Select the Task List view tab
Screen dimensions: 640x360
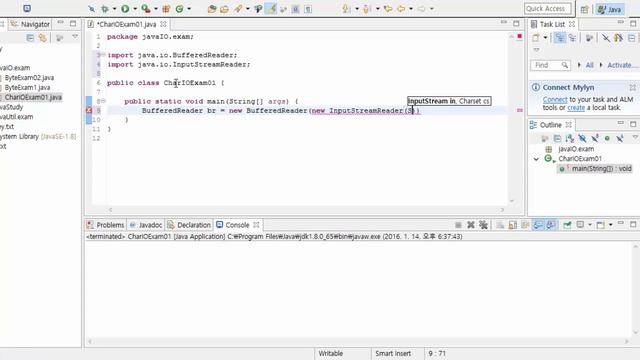(x=552, y=24)
